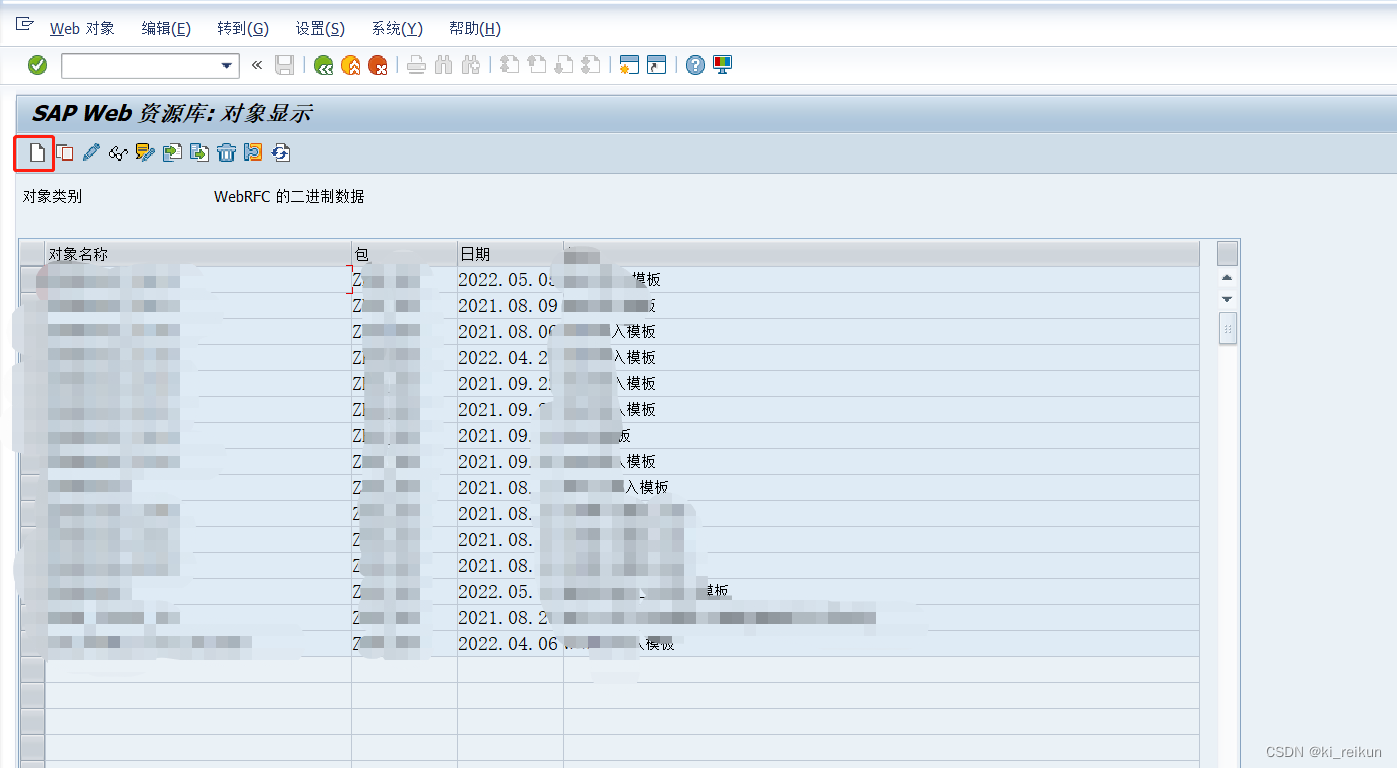Confirm with green Enter checkmark
Image resolution: width=1397 pixels, height=768 pixels.
[x=37, y=64]
